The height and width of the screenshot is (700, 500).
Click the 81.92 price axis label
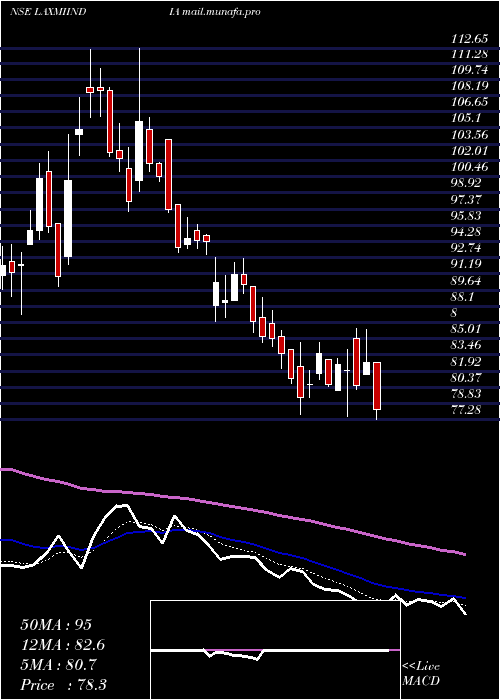tap(467, 362)
